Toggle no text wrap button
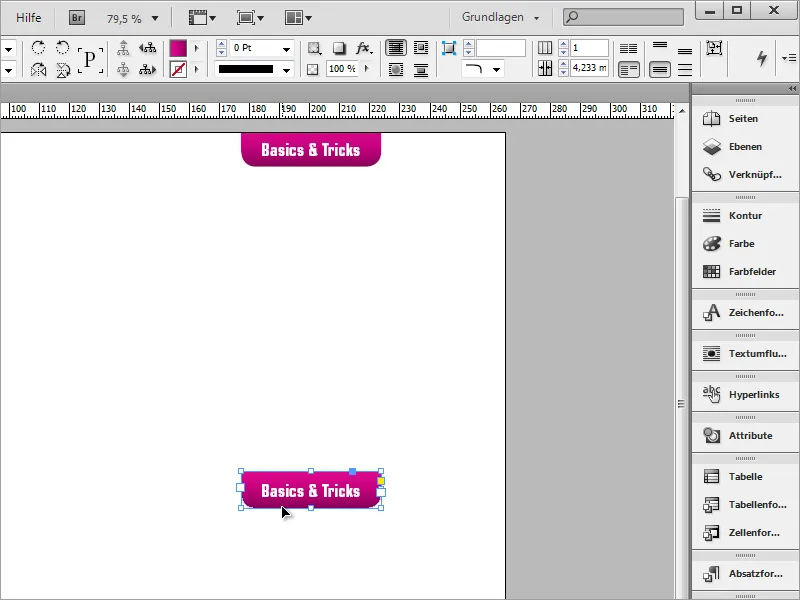The image size is (800, 600). [396, 48]
